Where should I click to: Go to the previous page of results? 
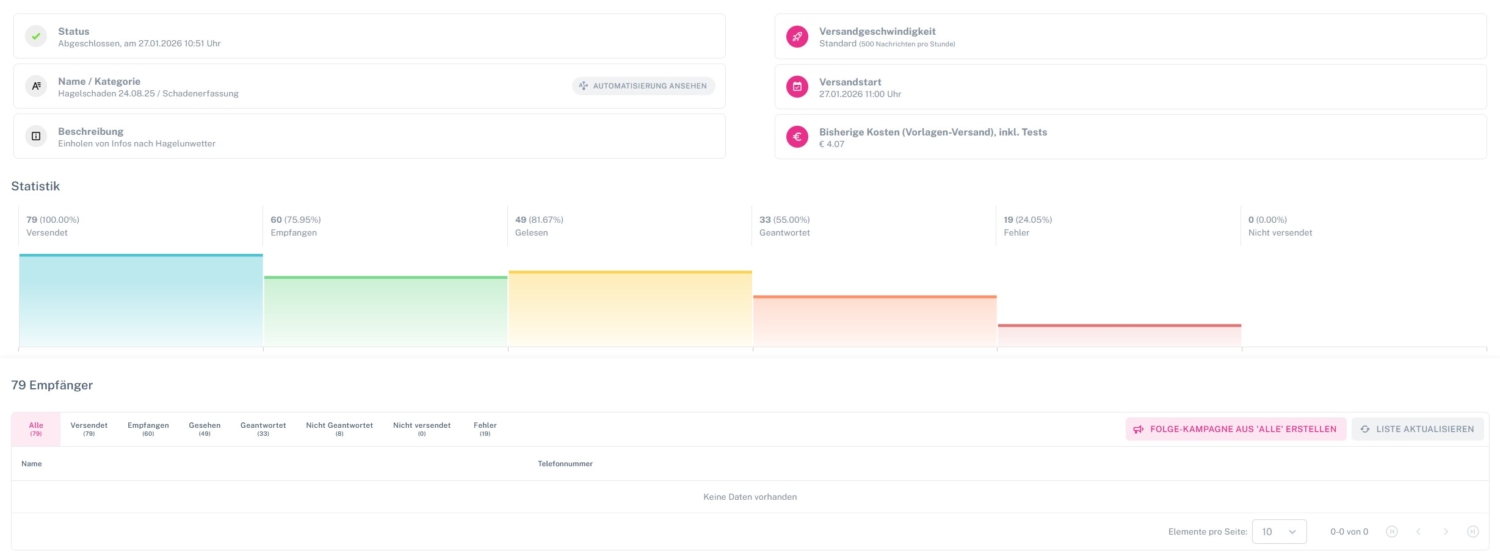coord(1418,532)
